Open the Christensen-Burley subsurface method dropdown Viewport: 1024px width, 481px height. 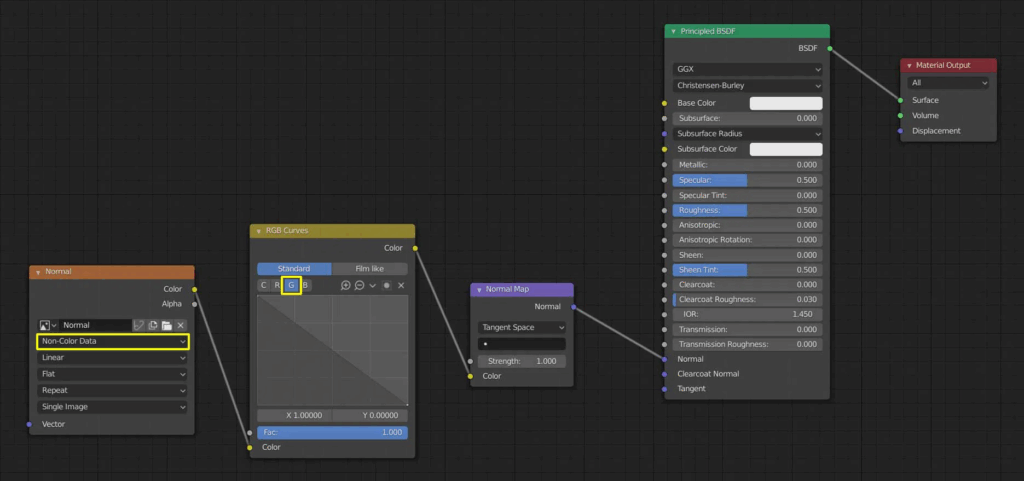point(747,85)
